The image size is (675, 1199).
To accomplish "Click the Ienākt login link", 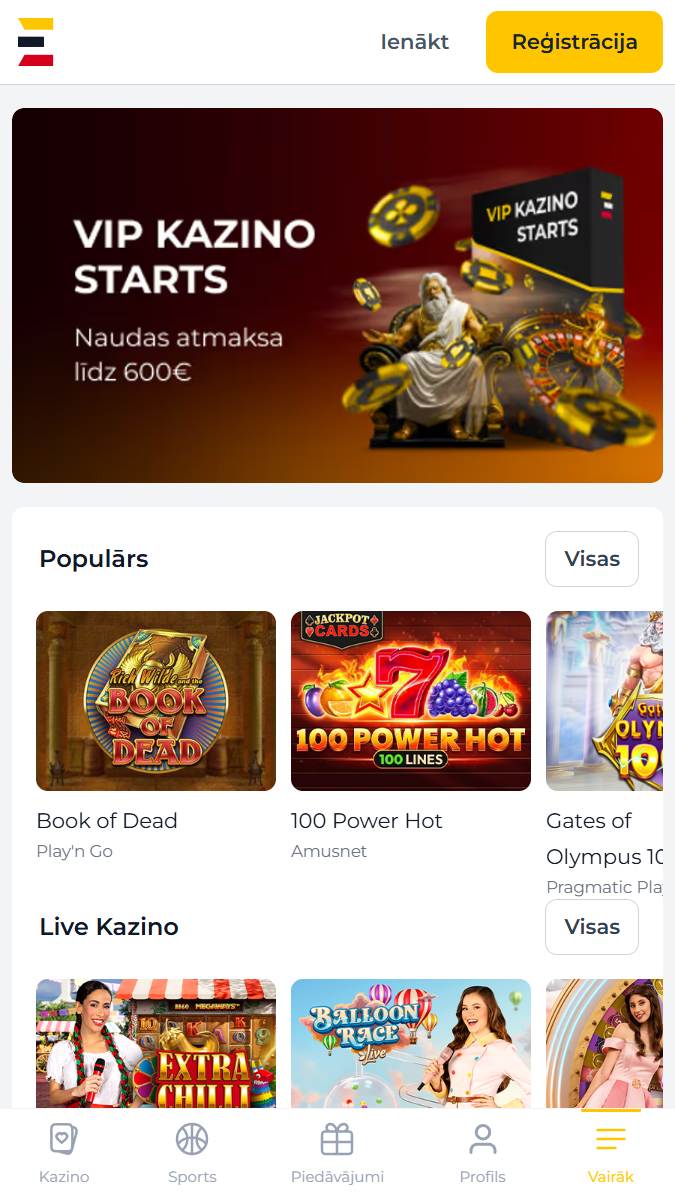I will point(415,42).
